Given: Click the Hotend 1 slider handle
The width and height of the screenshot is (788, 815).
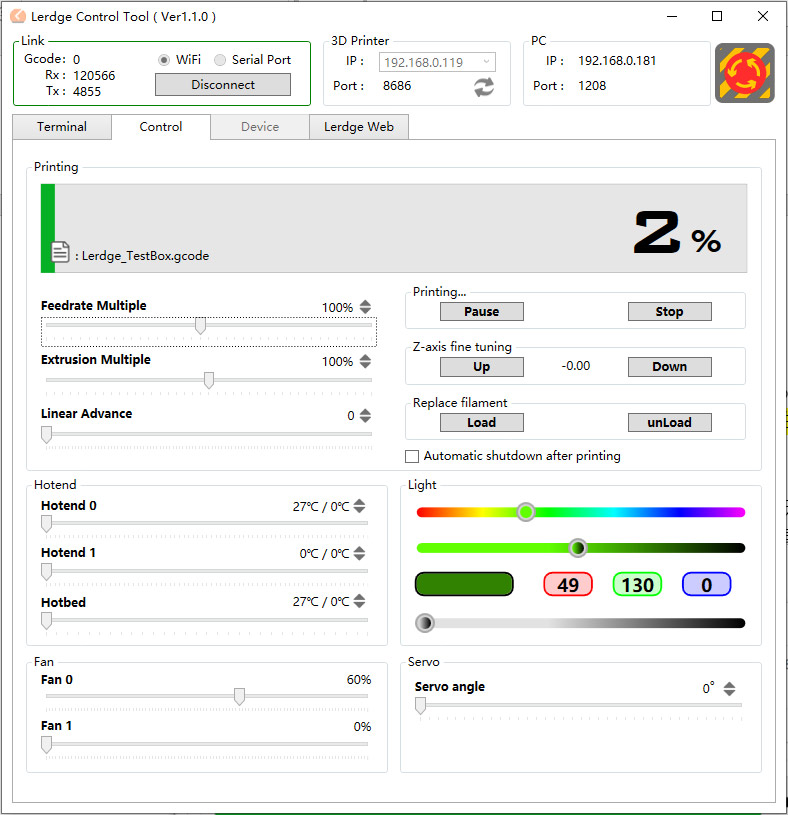Looking at the screenshot, I should 46,572.
